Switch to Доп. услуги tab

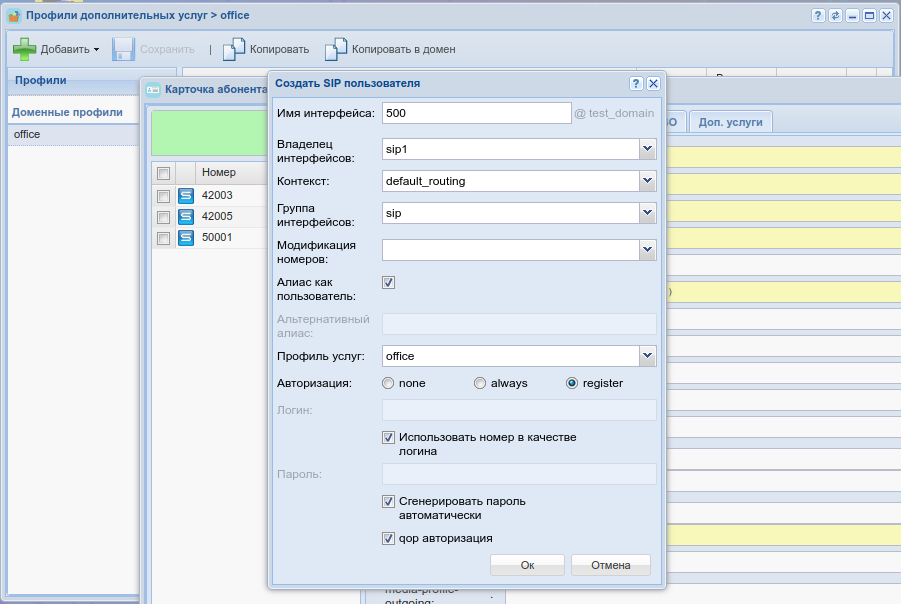pos(730,122)
